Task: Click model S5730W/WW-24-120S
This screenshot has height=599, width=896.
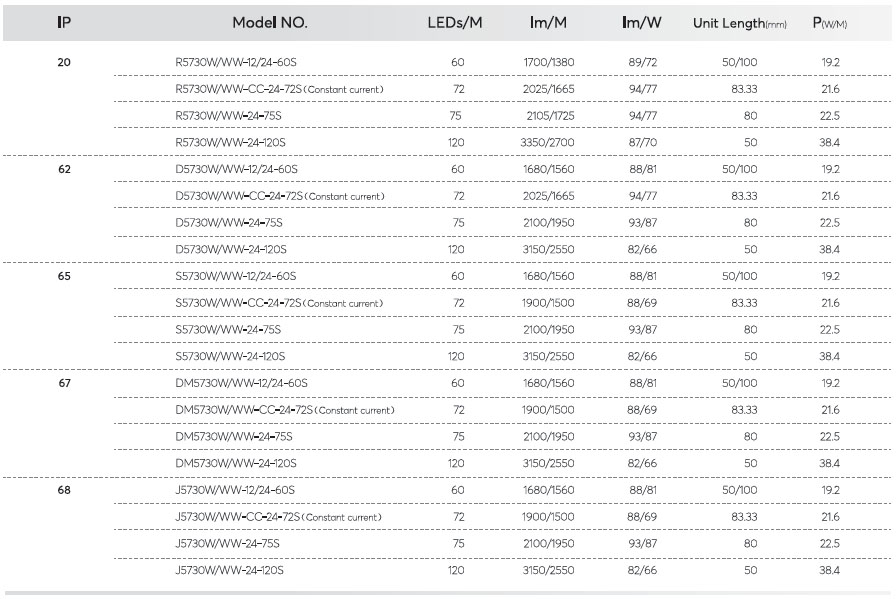Action: (230, 357)
